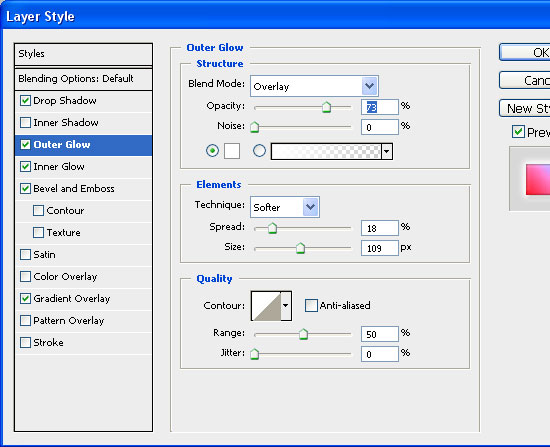Click the glow gradient preview bar
Image resolution: width=550 pixels, height=447 pixels.
click(326, 152)
